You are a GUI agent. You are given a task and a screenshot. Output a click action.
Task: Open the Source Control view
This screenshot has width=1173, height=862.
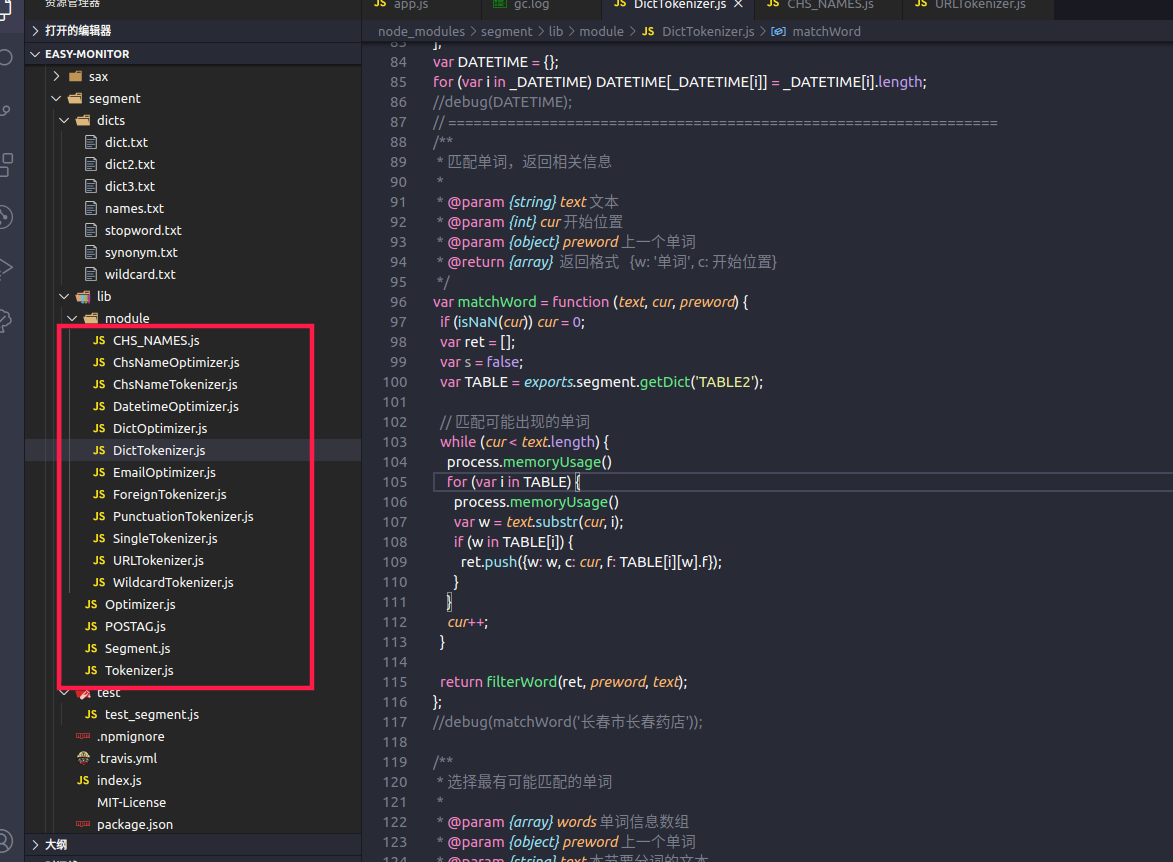(5, 111)
